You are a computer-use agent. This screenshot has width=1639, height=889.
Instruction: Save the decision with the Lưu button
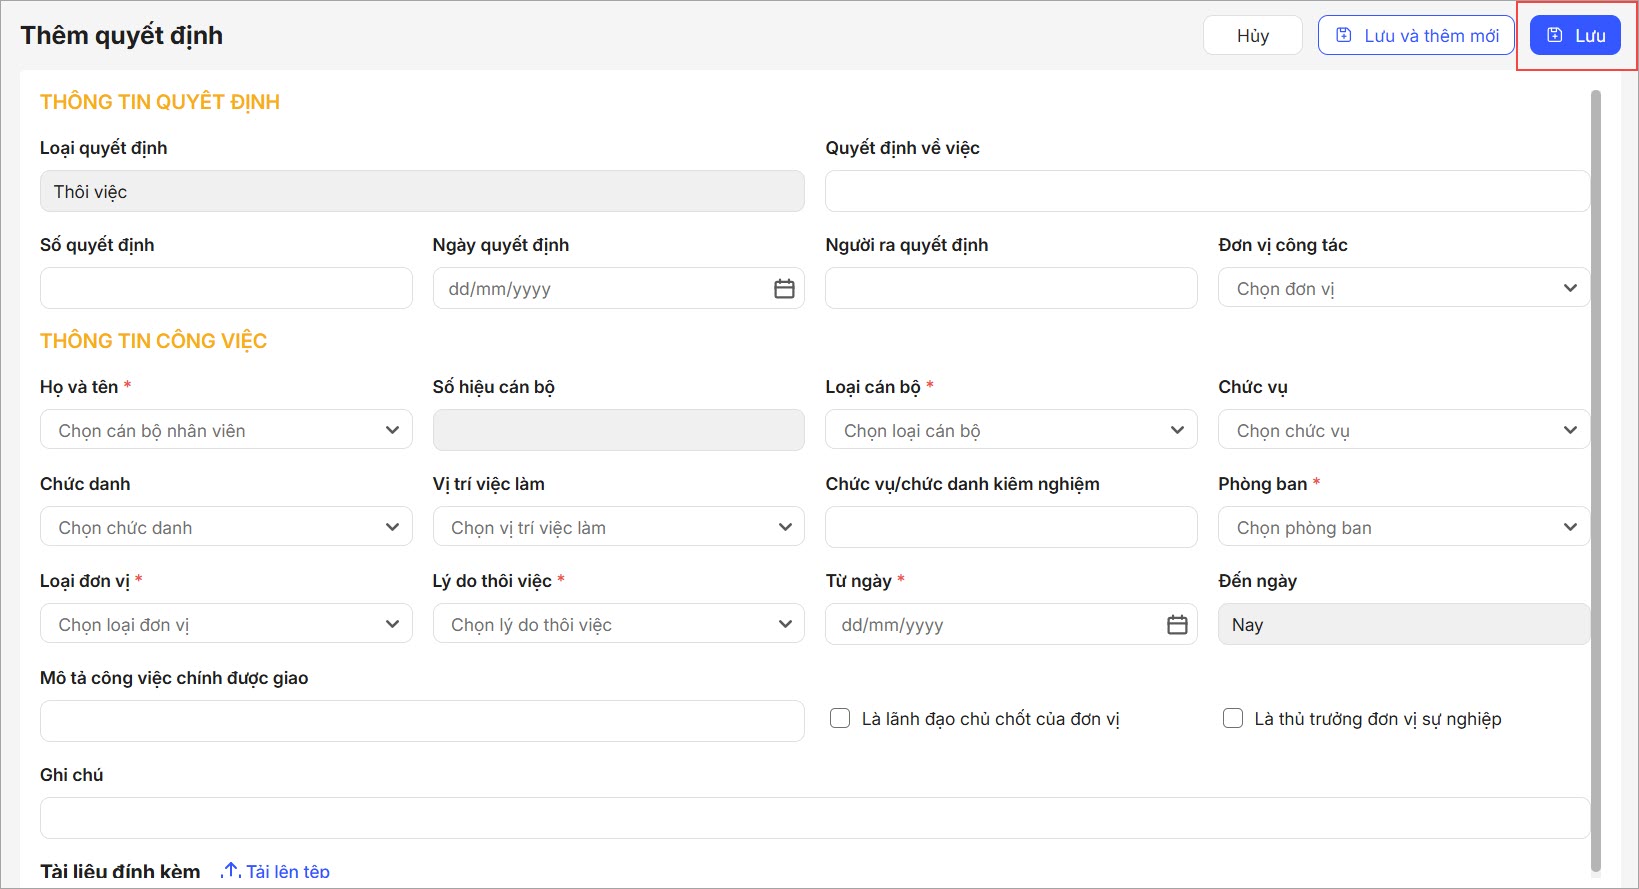(x=1575, y=36)
